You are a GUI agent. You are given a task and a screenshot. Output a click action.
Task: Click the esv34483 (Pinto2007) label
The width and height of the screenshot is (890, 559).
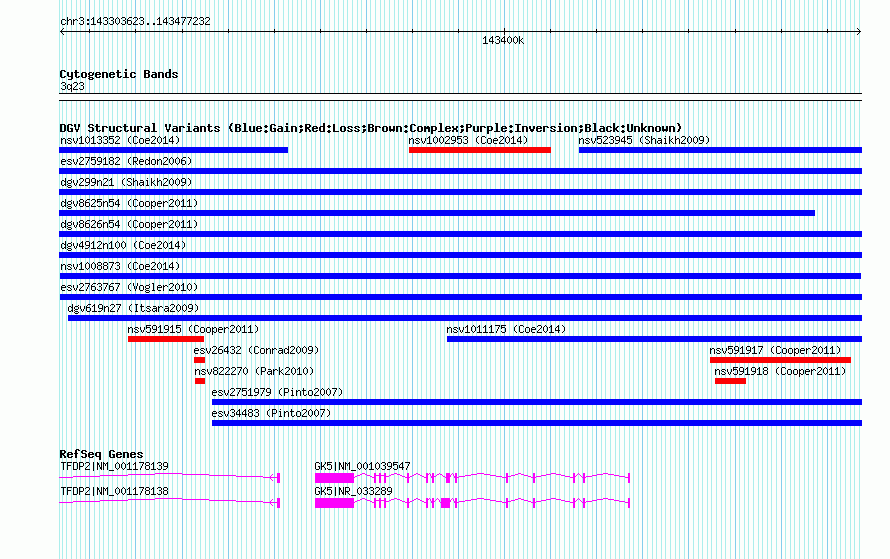271,413
